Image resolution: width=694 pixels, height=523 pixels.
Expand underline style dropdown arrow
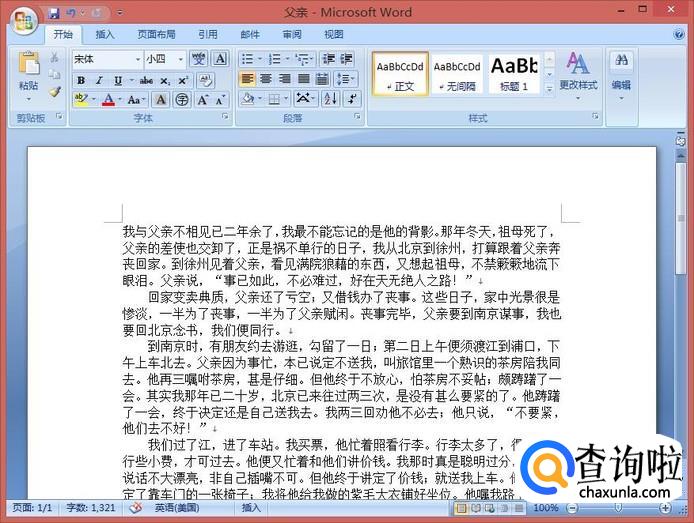(131, 80)
